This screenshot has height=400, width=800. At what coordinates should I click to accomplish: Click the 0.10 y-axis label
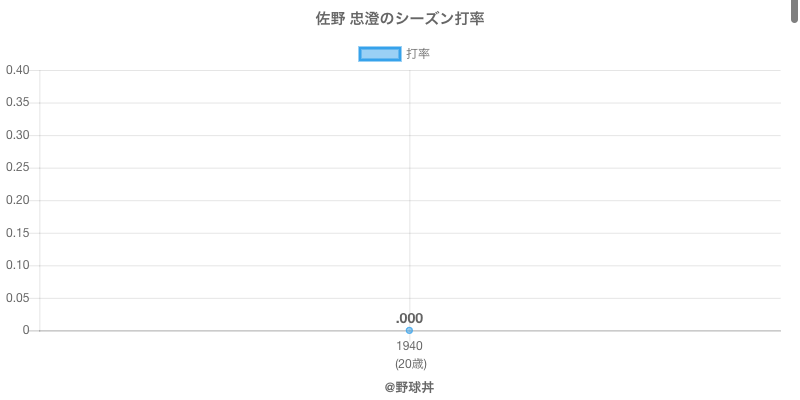pos(17,265)
